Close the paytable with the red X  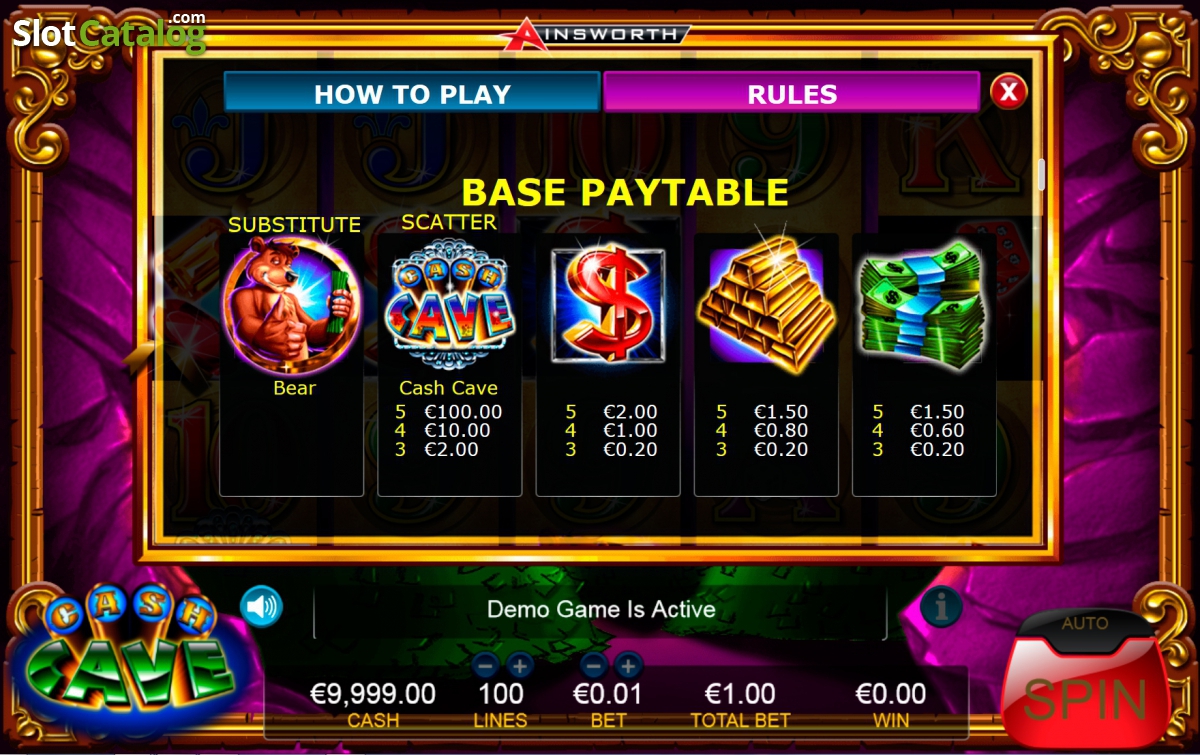click(1009, 92)
